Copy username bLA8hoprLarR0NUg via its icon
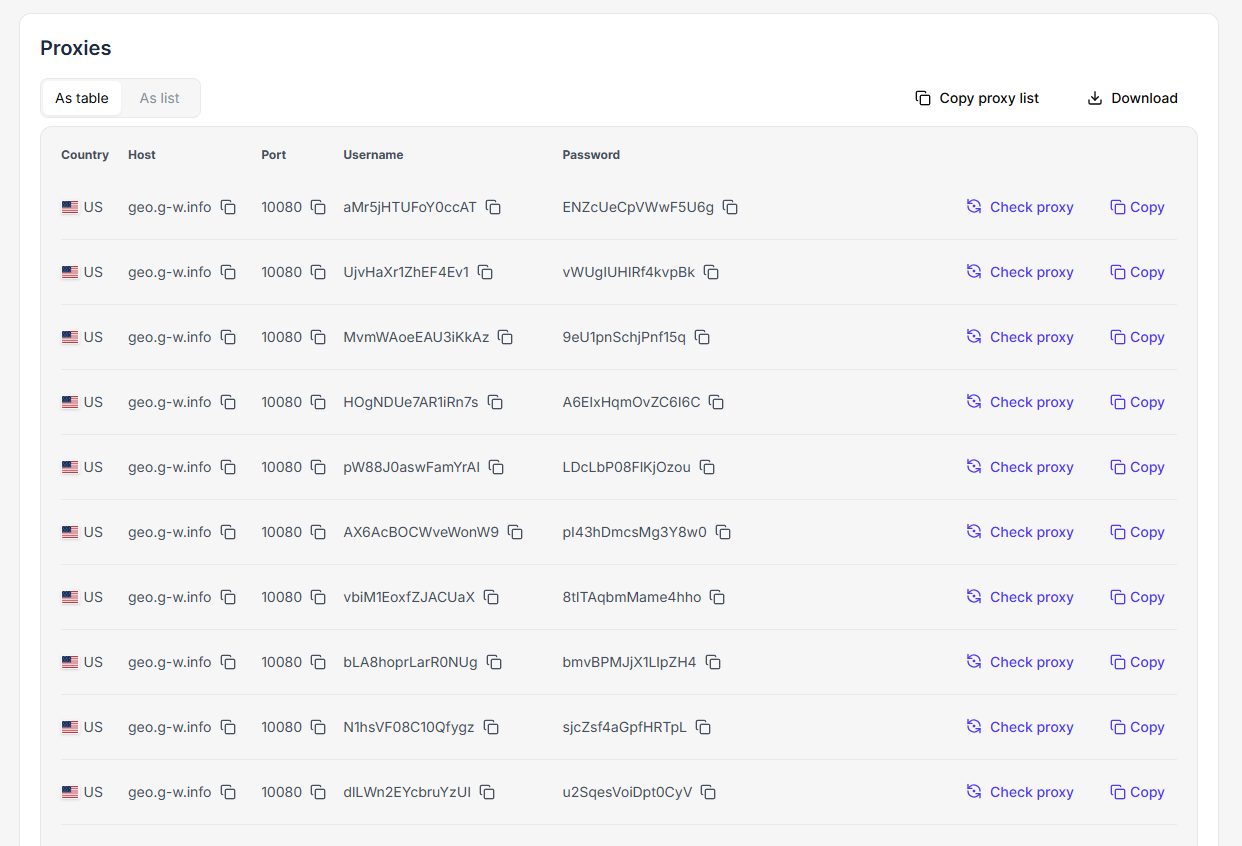The height and width of the screenshot is (846, 1242). (x=494, y=662)
